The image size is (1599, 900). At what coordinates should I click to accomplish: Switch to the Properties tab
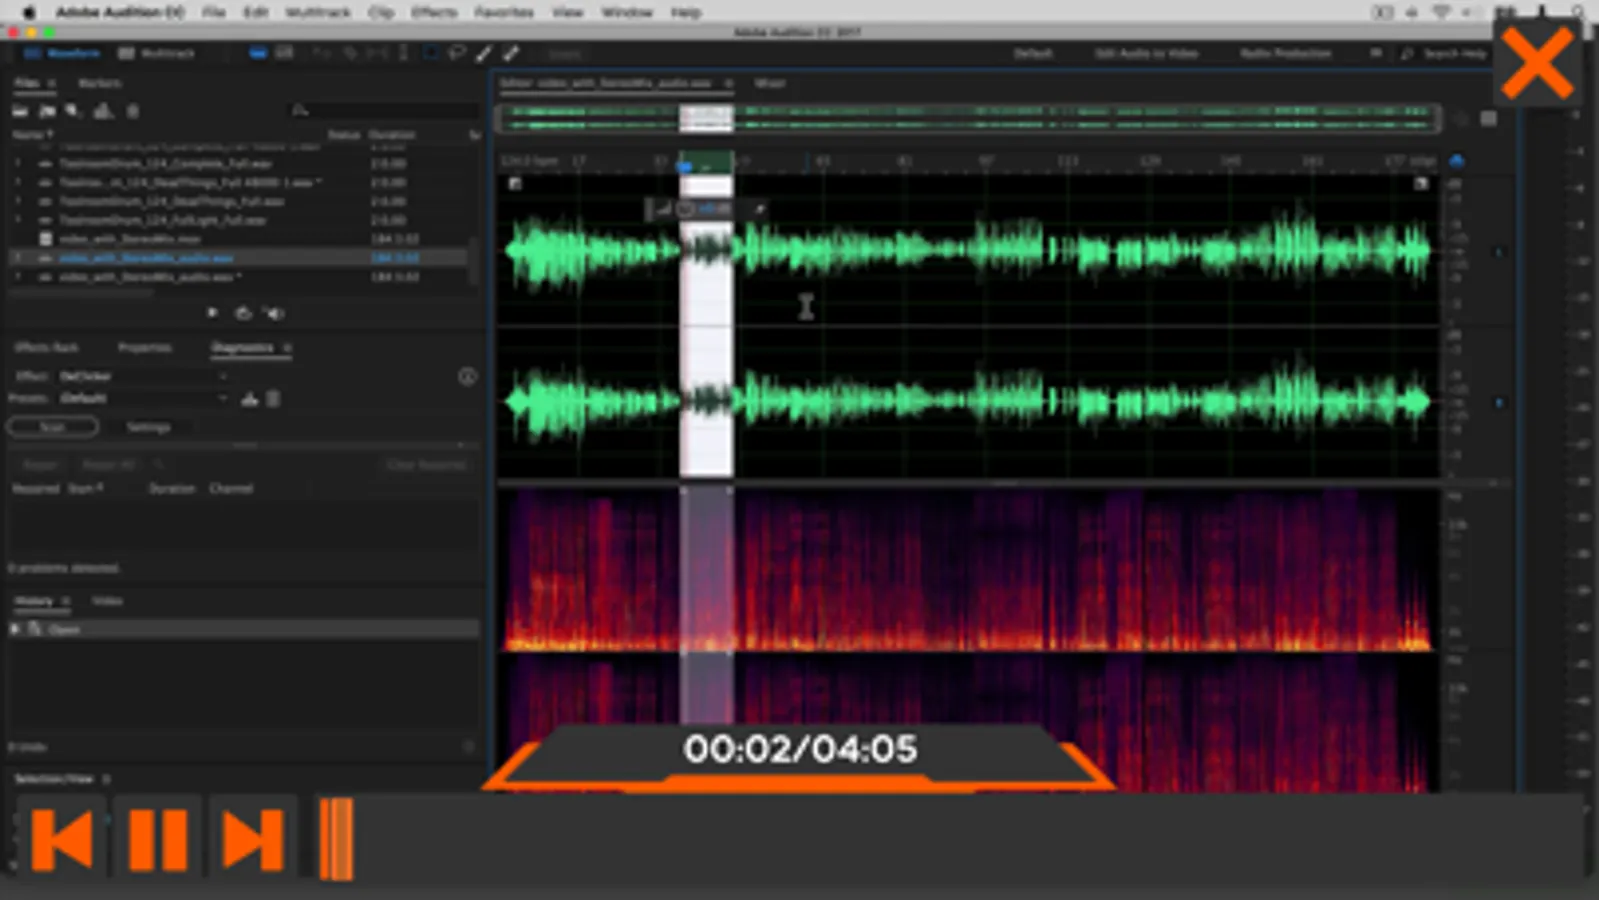[x=145, y=347]
